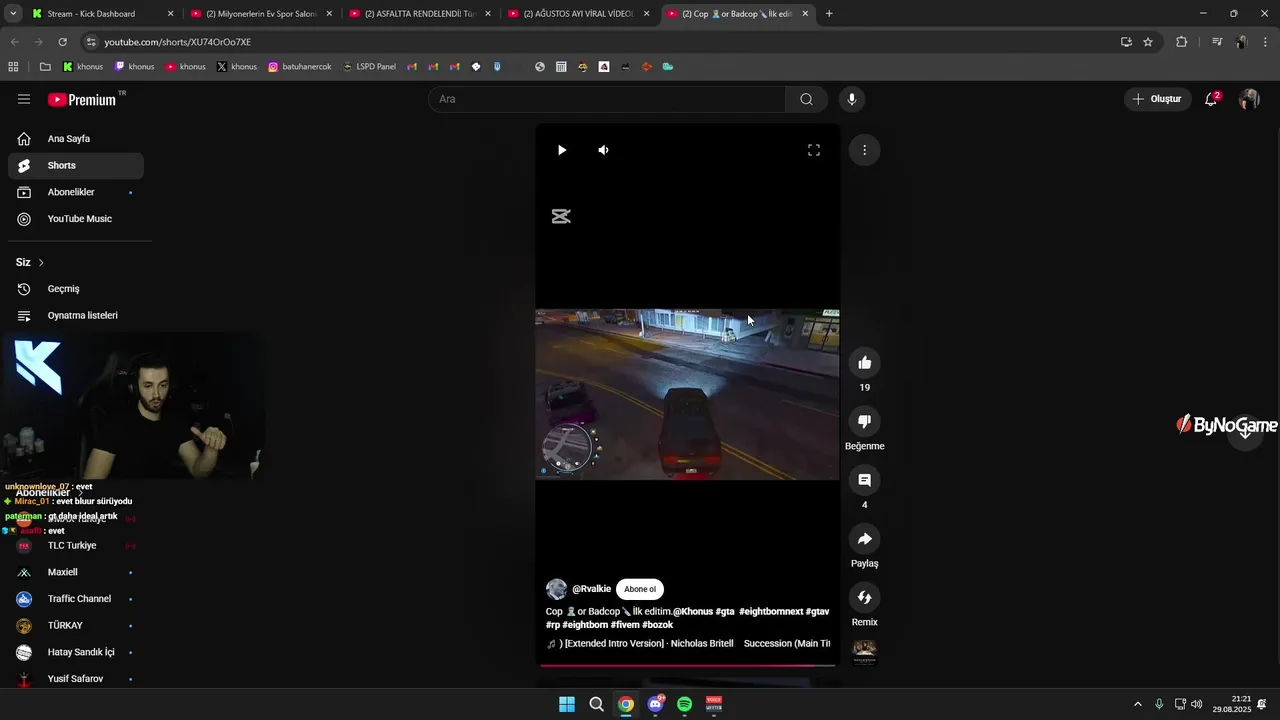Open the Windows Start menu
The image size is (1280, 720).
567,704
